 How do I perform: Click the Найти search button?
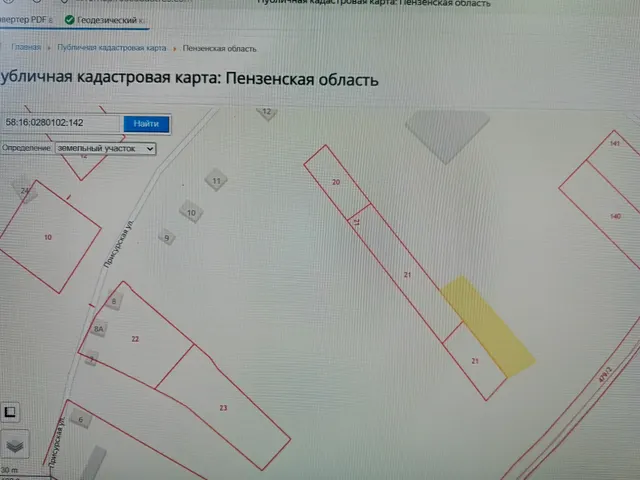click(x=146, y=124)
